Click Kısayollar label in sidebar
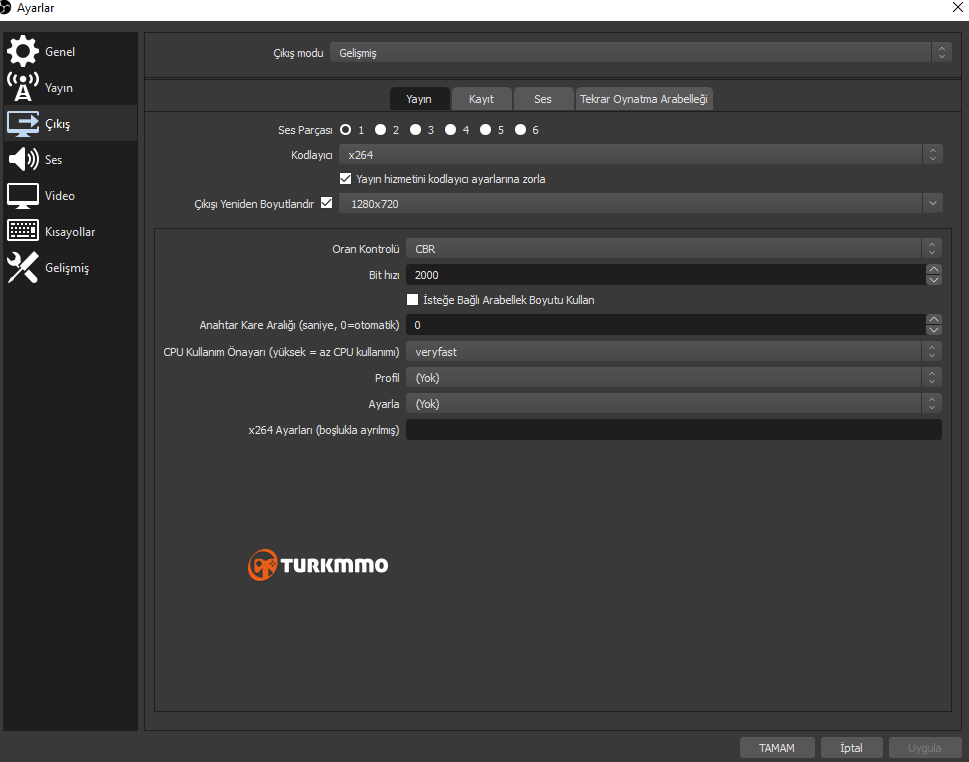The width and height of the screenshot is (969, 762). click(x=70, y=232)
